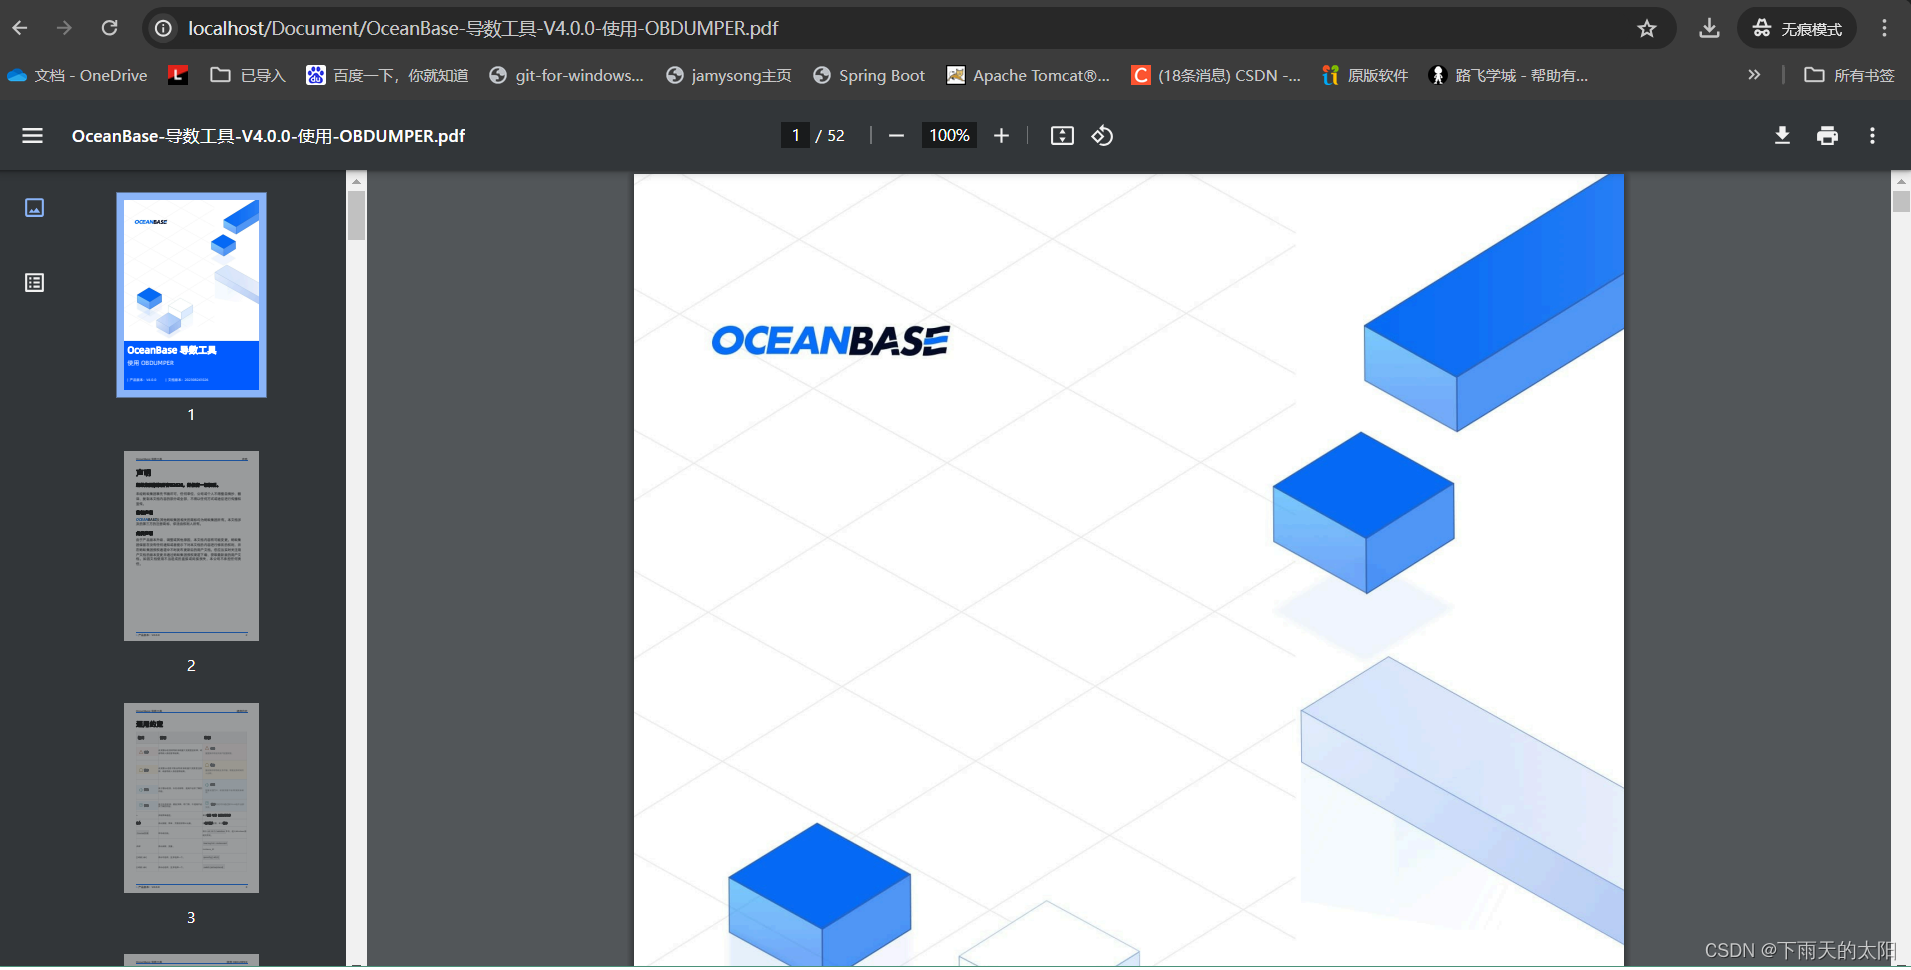
Task: Zoom out the PDF with the minus button
Action: (x=896, y=135)
